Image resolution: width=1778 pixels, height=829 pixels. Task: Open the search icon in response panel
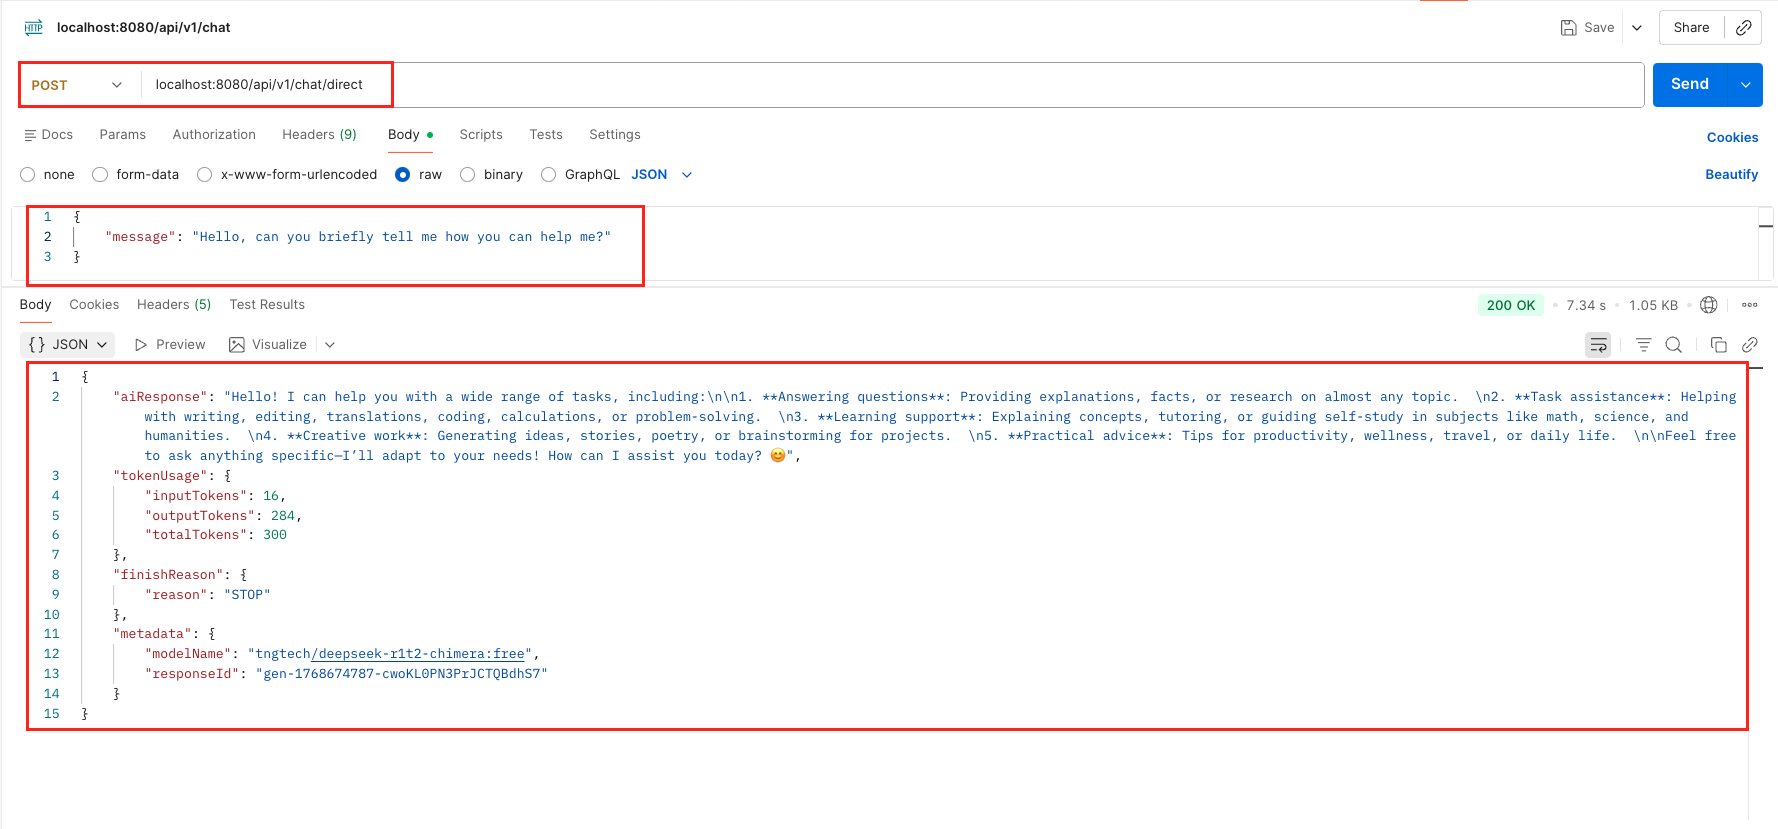pyautogui.click(x=1673, y=345)
